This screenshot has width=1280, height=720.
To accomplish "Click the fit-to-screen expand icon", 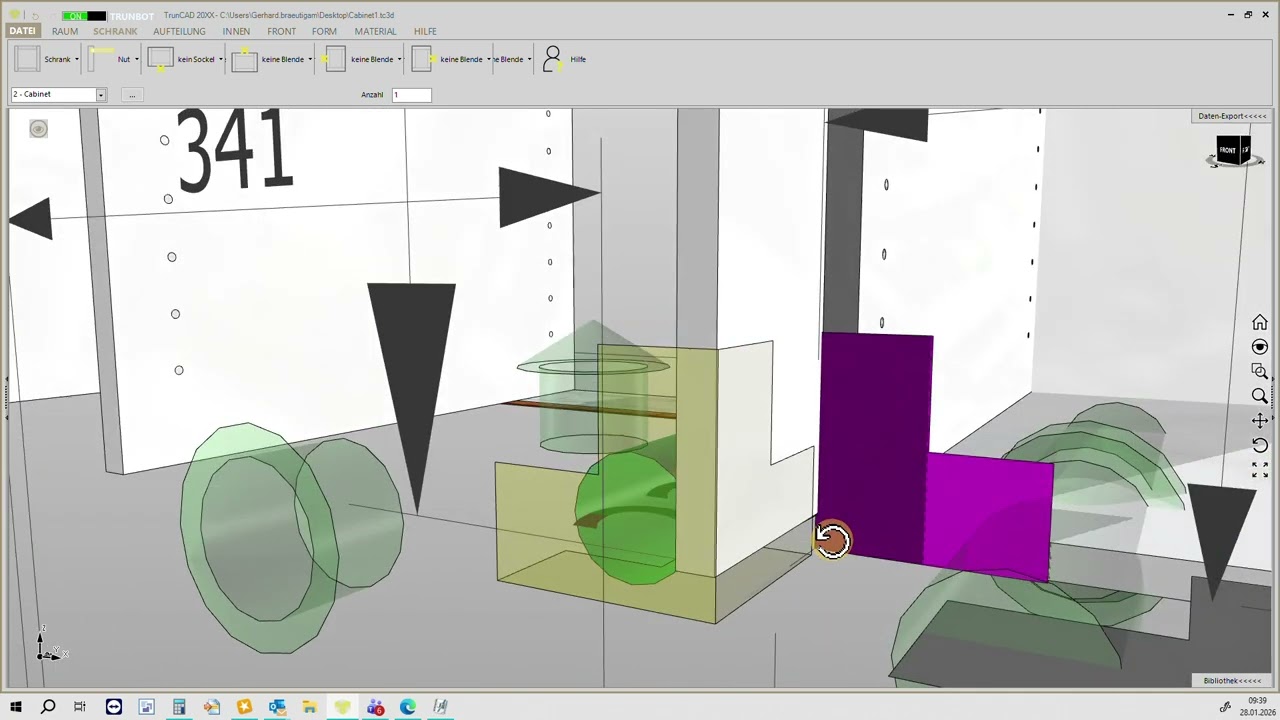I will [1260, 469].
